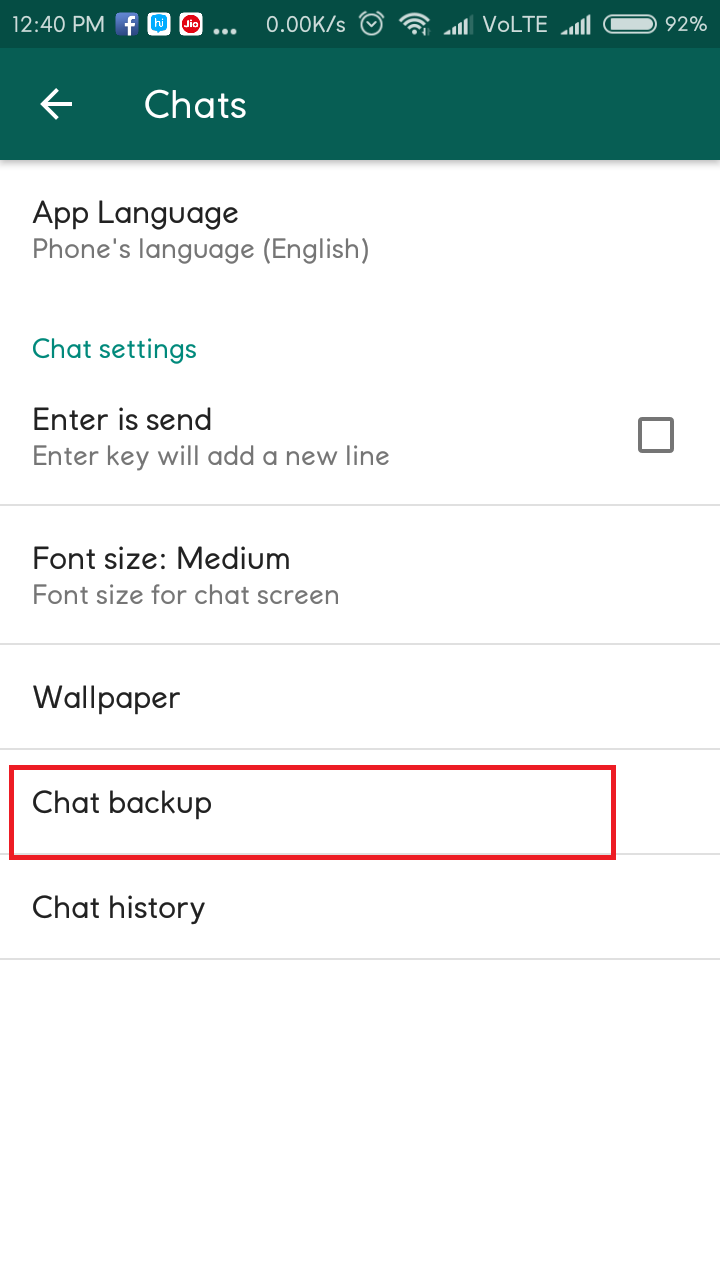Tap the alarm clock status icon
720x1280 pixels.
(x=371, y=24)
